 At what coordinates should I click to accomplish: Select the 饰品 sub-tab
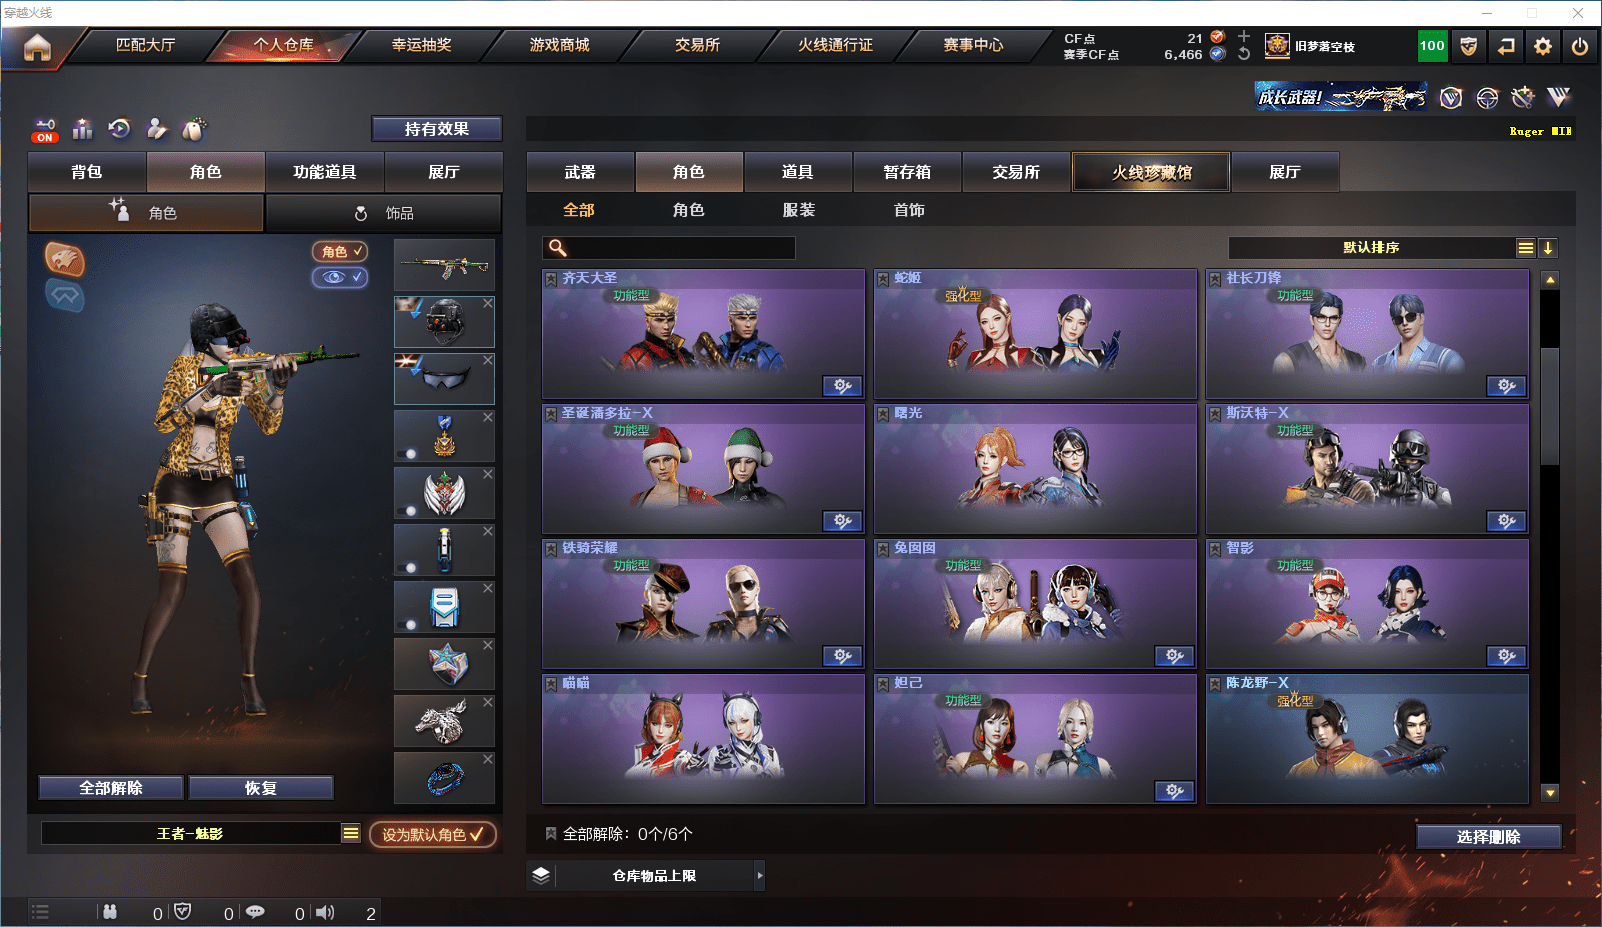coord(384,213)
